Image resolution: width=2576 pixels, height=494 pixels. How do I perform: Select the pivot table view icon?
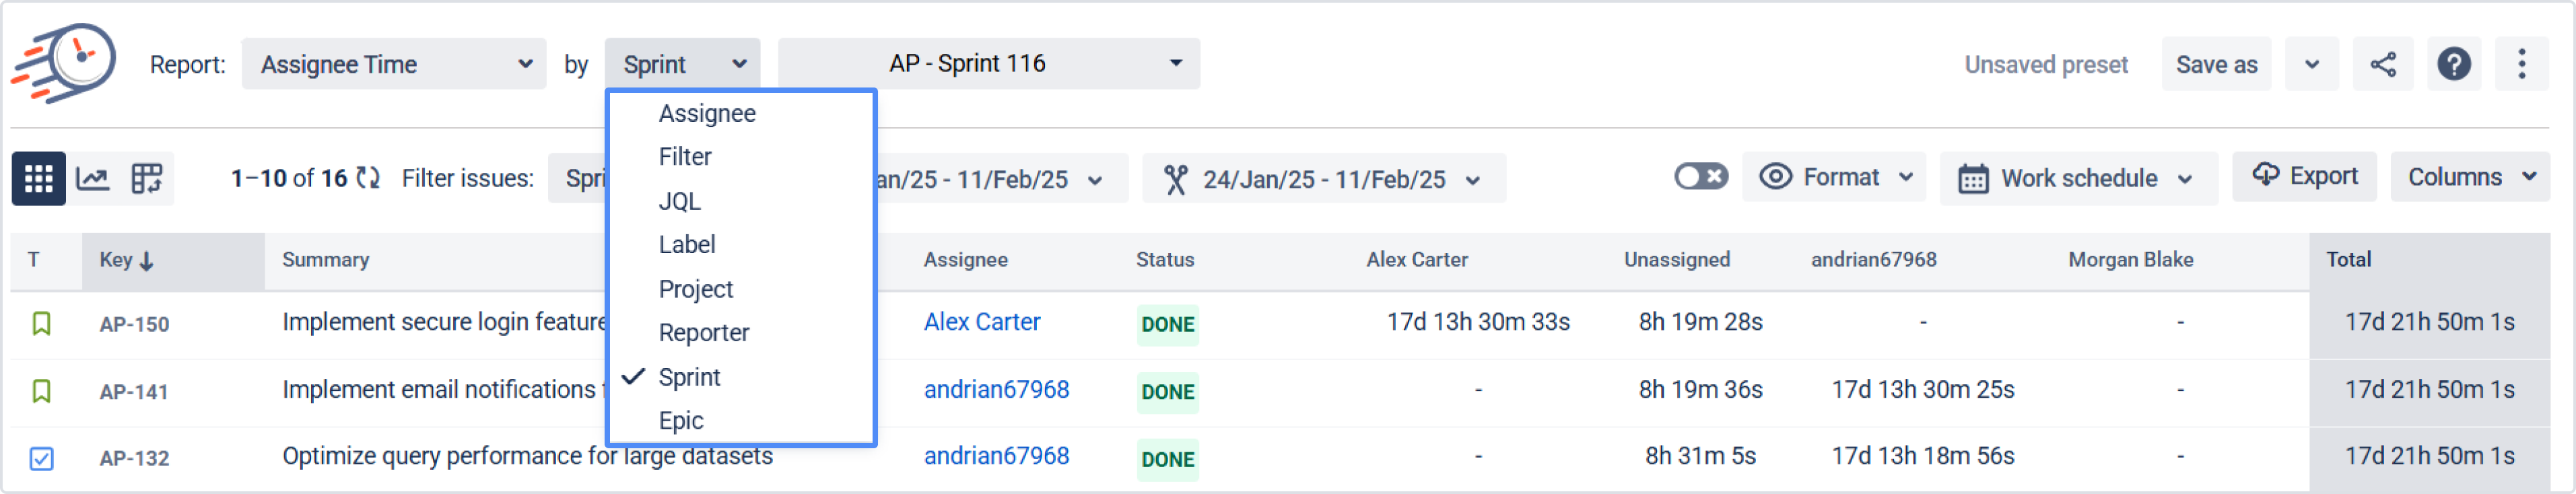(x=147, y=179)
